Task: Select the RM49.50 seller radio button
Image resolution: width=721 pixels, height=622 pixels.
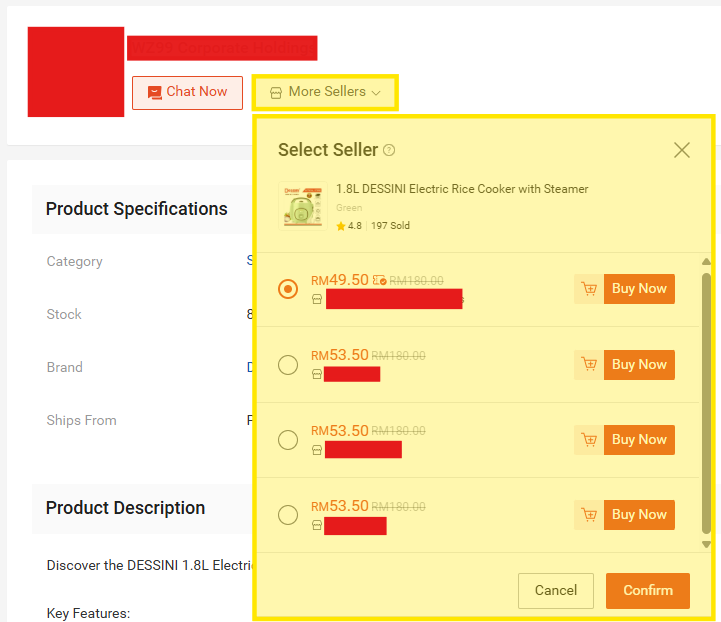Action: coord(288,289)
